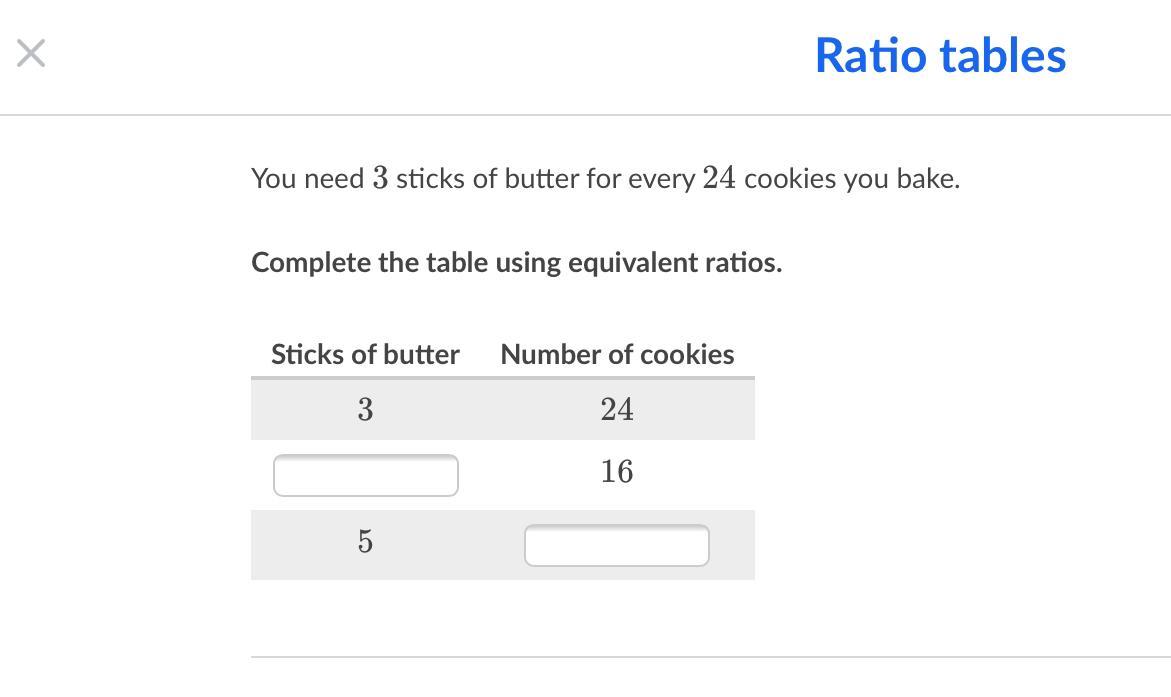
Task: Select the Number of cookies column header
Action: tap(617, 355)
